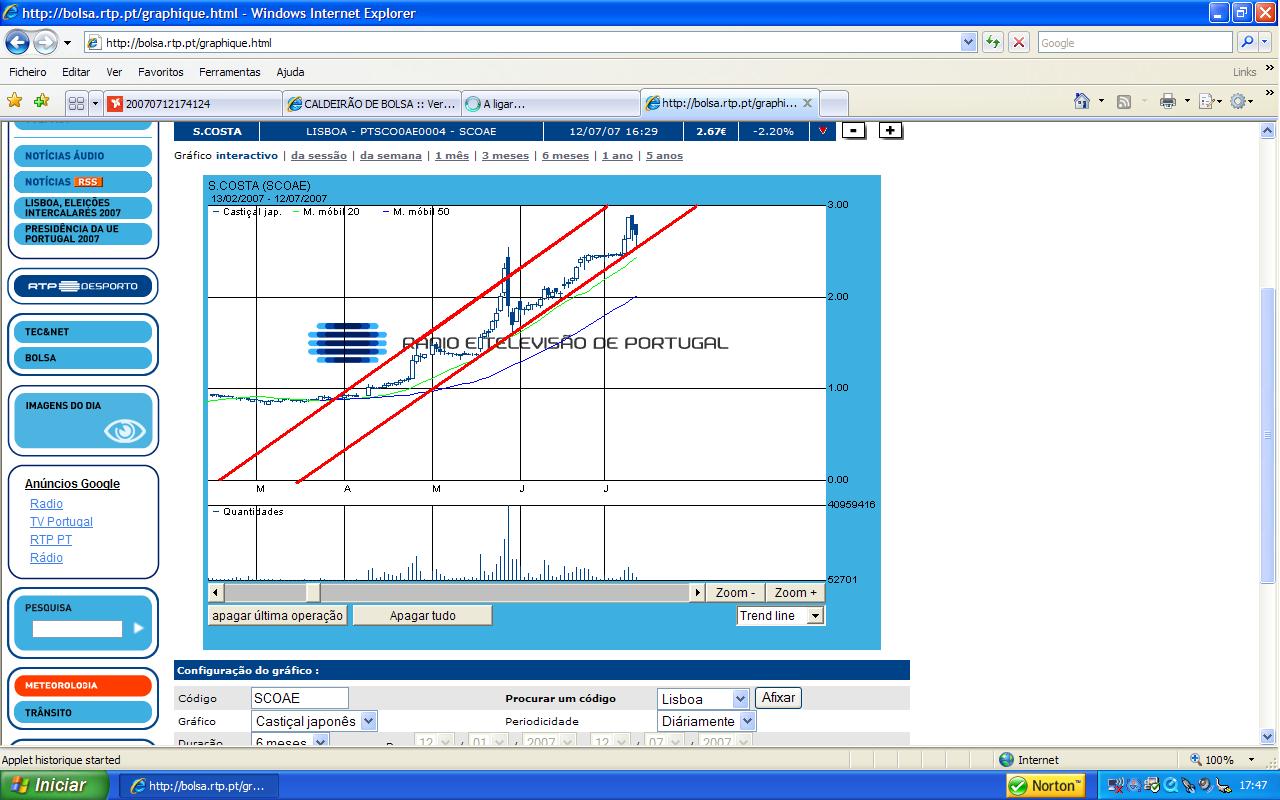
Task: Select the '1 ano' chart period link
Action: [617, 156]
